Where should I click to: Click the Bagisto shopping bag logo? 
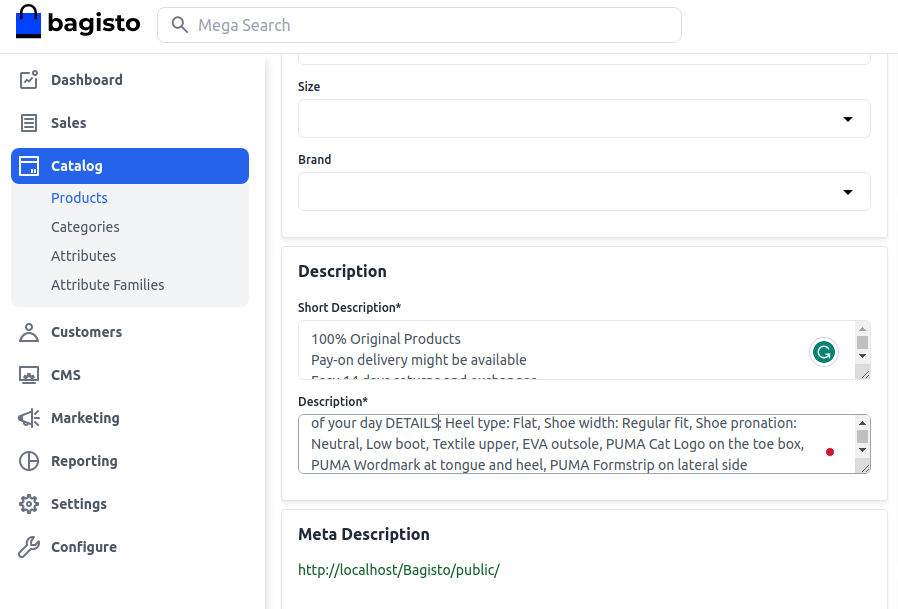(29, 22)
